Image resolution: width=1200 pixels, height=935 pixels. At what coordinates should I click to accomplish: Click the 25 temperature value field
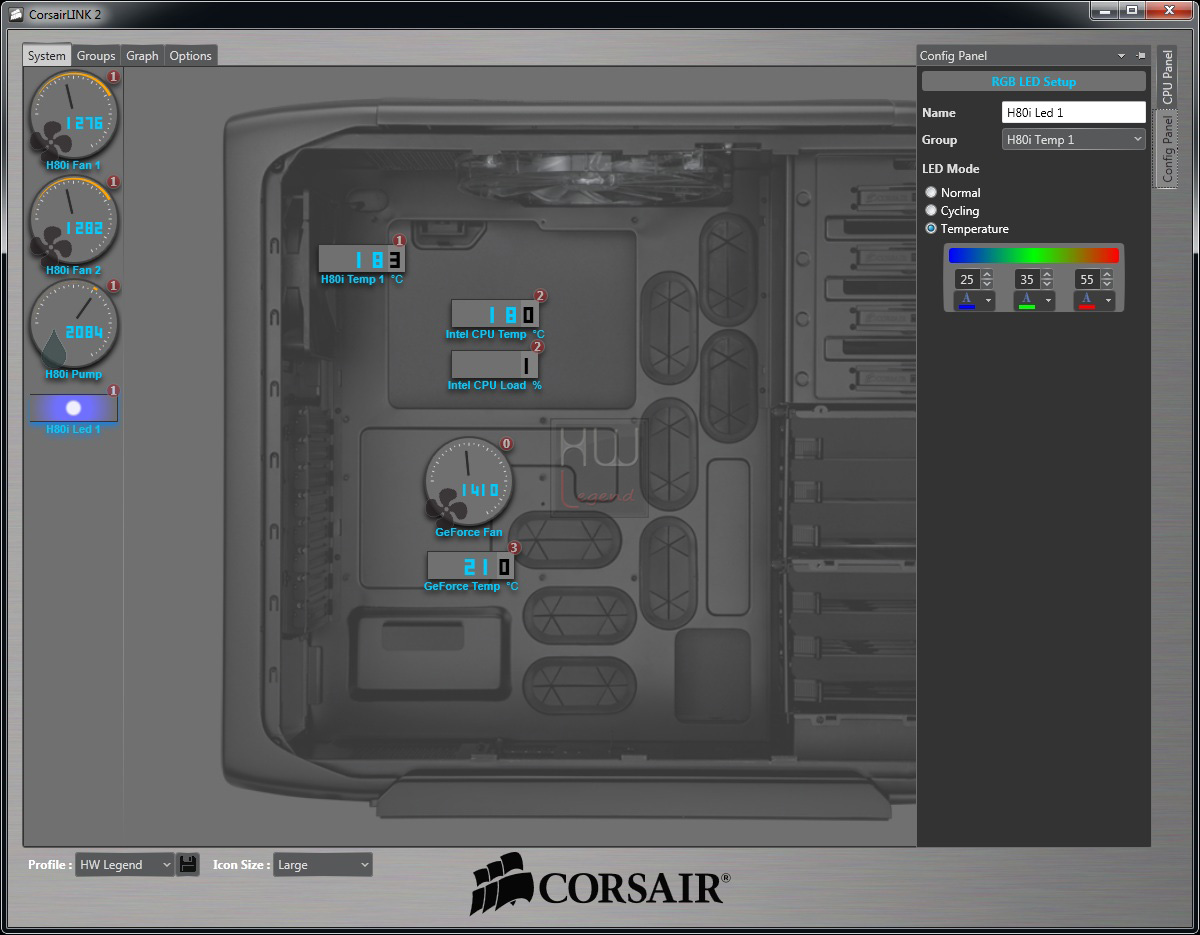[x=968, y=280]
